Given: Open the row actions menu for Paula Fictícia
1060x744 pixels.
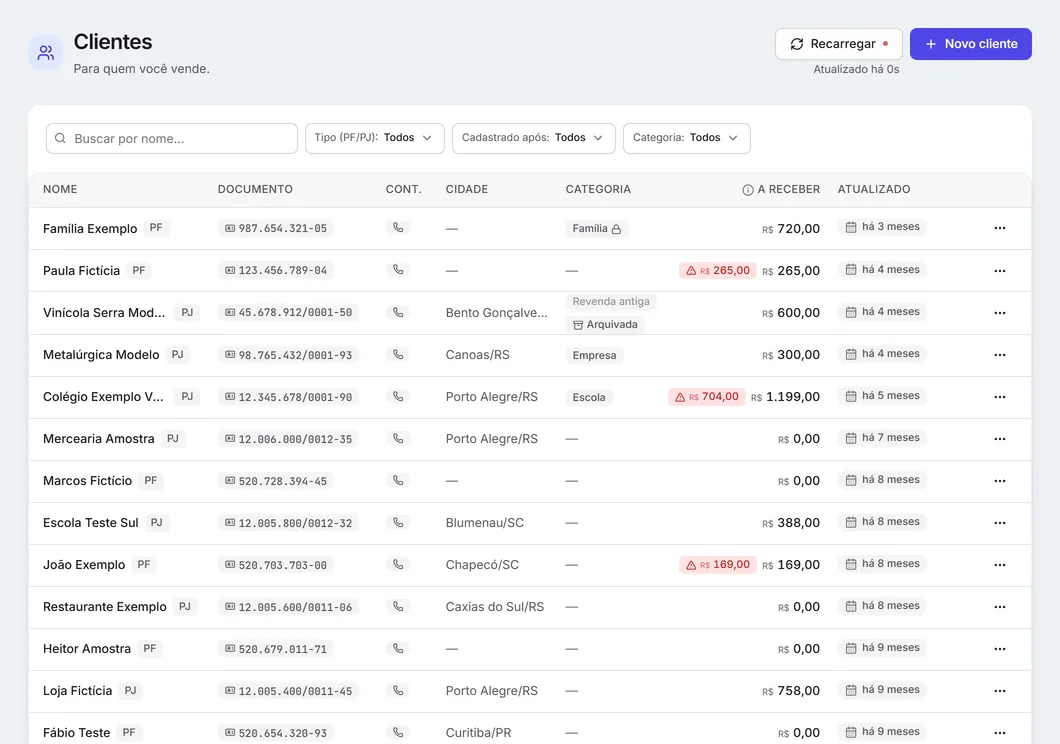Looking at the screenshot, I should coord(1000,270).
